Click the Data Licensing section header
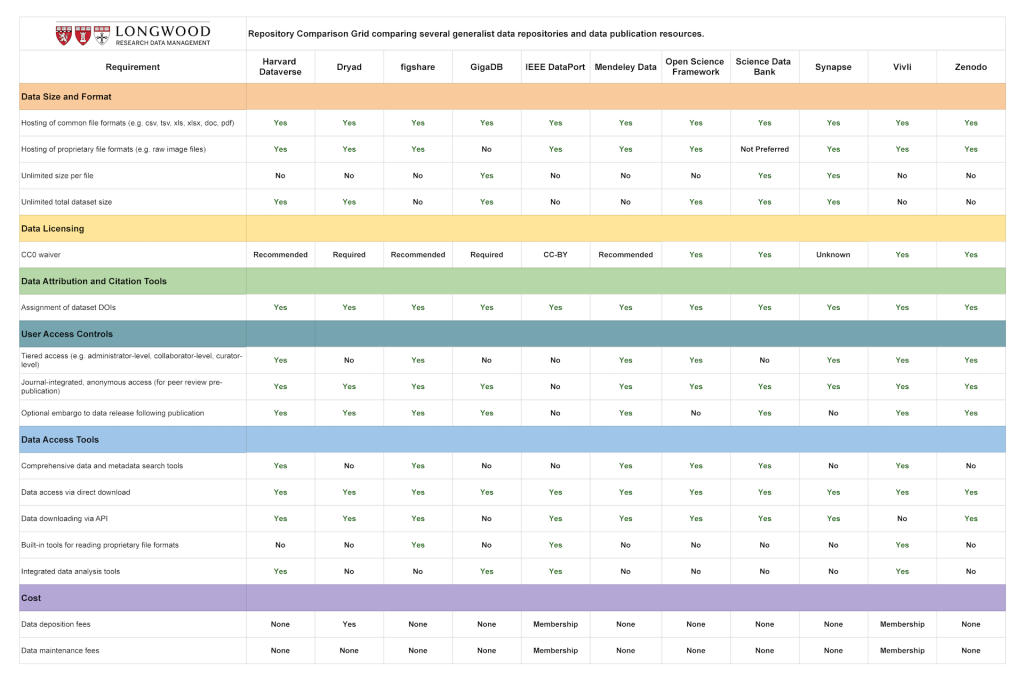Viewport: 1024px width, 681px height. tap(52, 229)
